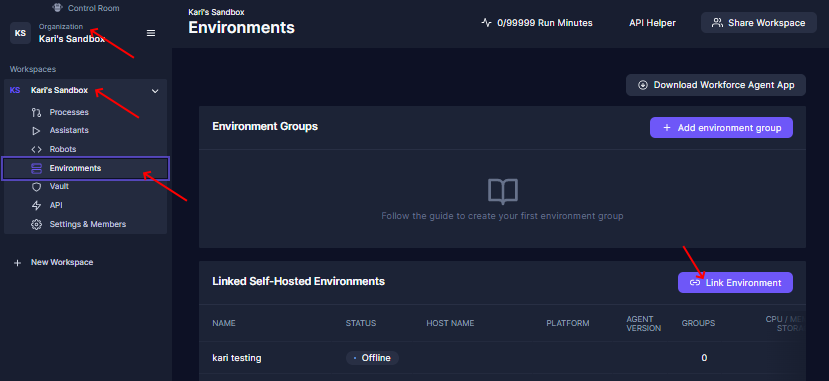
Task: Open the Share Workspace button
Action: (759, 23)
